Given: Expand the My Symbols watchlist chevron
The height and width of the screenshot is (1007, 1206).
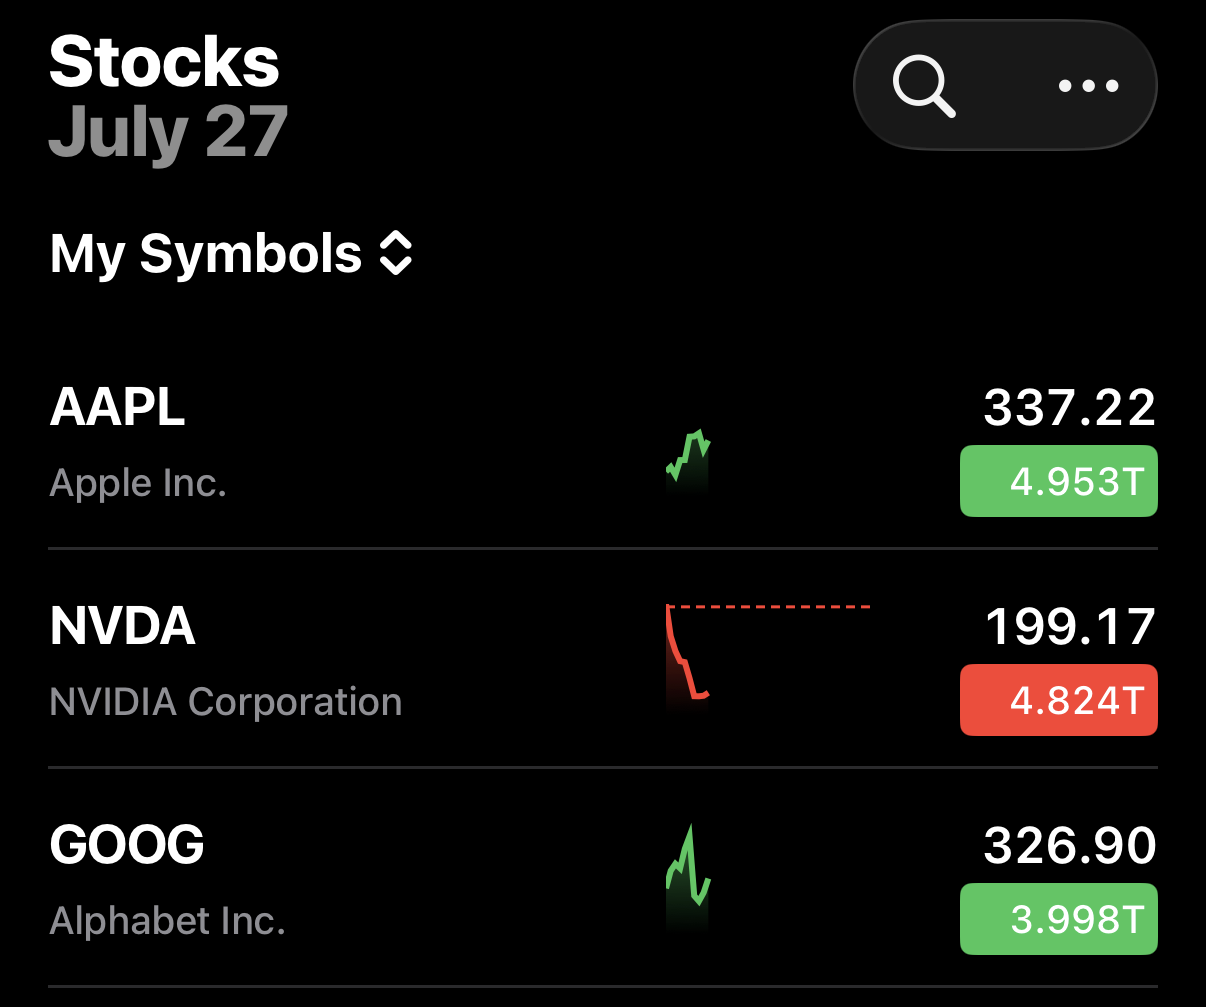Looking at the screenshot, I should [x=396, y=254].
